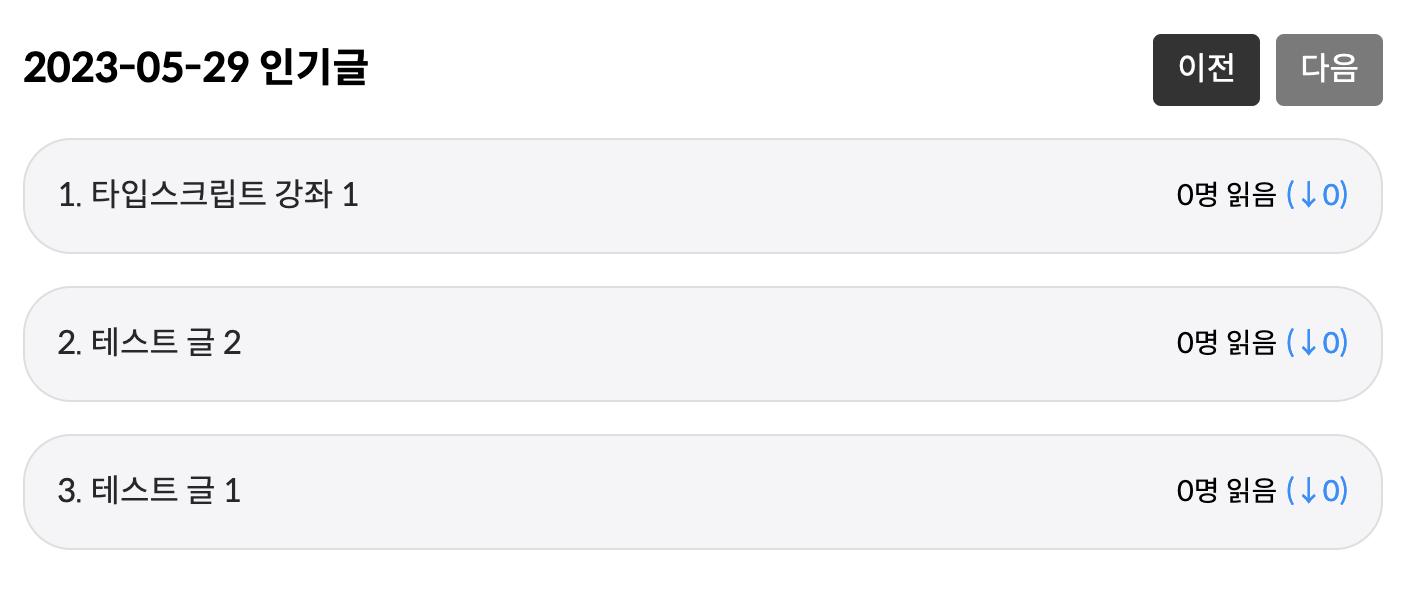This screenshot has height=594, width=1414.
Task: Click the date 2023-05-29 in the heading
Action: pos(135,69)
